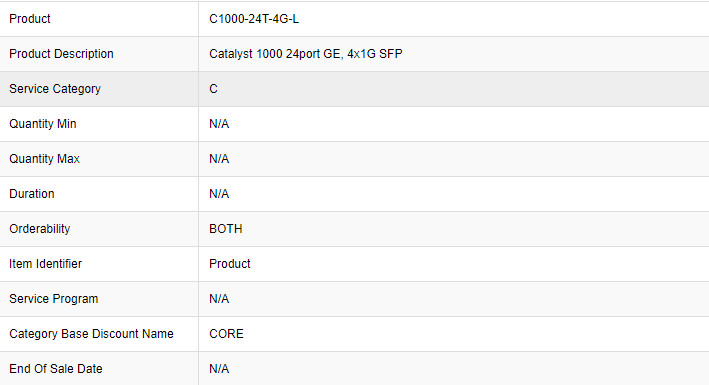The height and width of the screenshot is (385, 709).
Task: Click the Orderability label
Action: pyautogui.click(x=40, y=229)
